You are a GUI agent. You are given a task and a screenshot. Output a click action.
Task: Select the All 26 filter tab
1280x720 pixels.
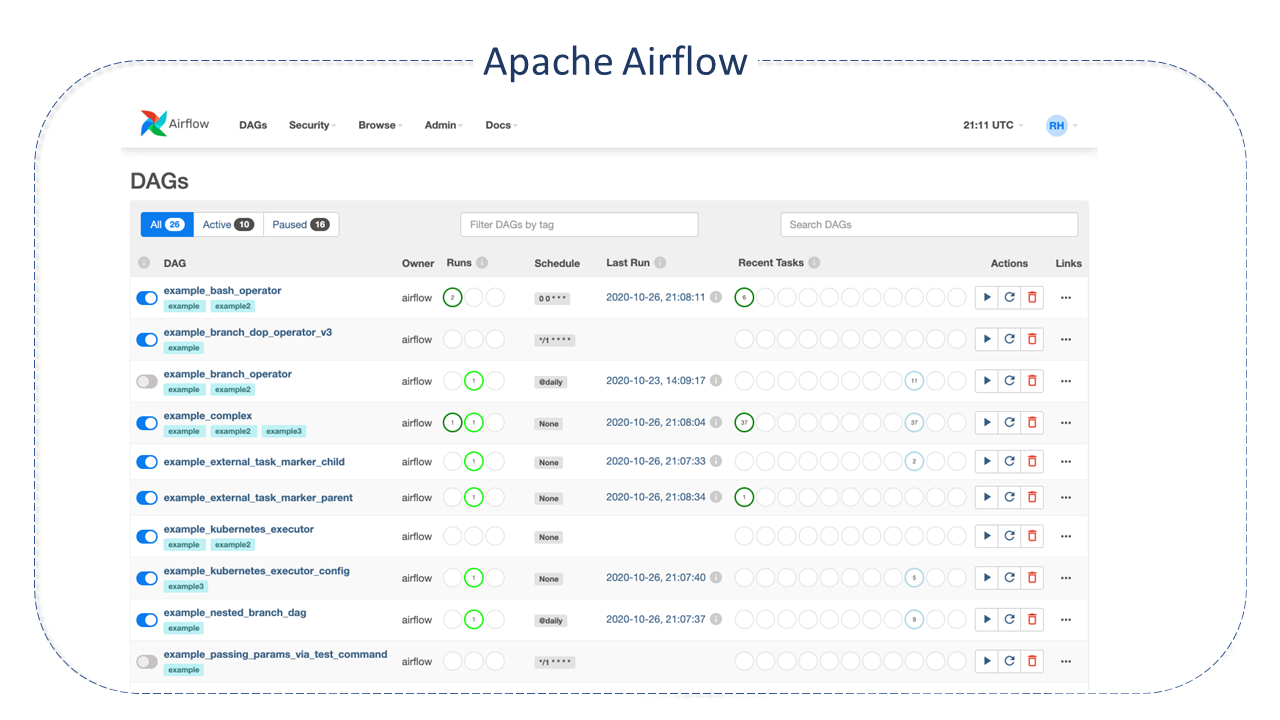point(167,225)
